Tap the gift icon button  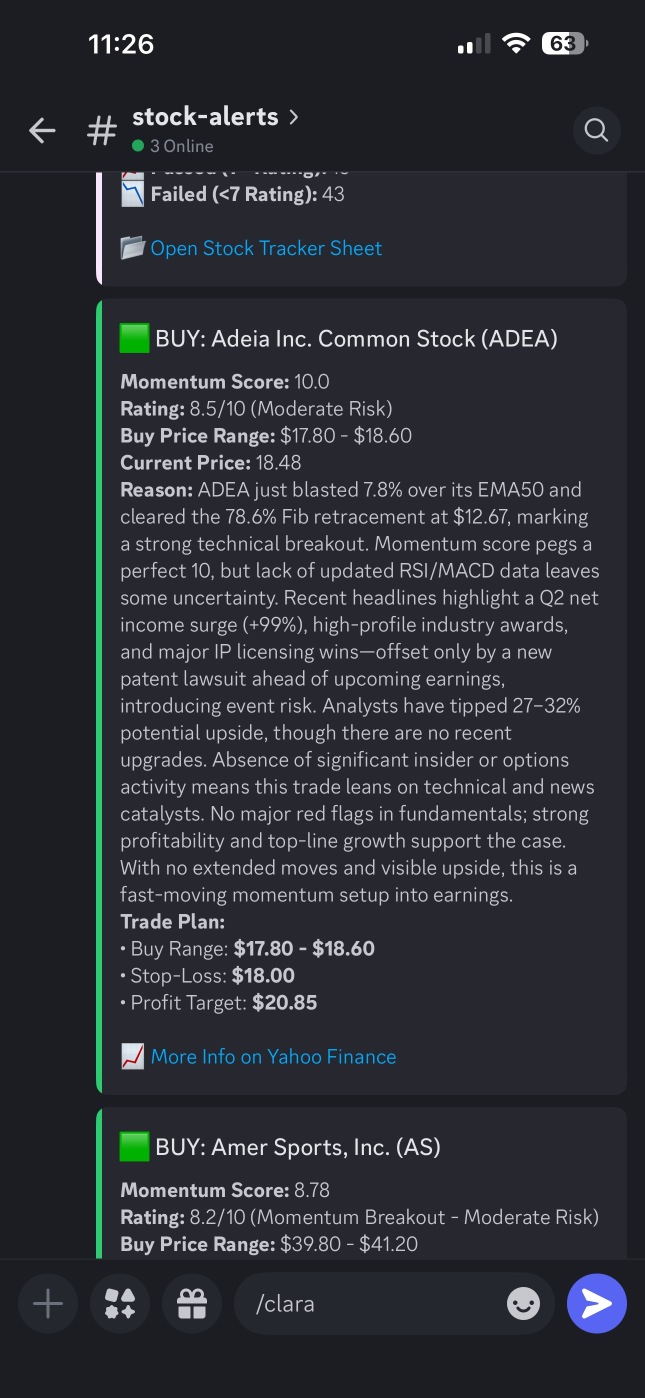192,1303
